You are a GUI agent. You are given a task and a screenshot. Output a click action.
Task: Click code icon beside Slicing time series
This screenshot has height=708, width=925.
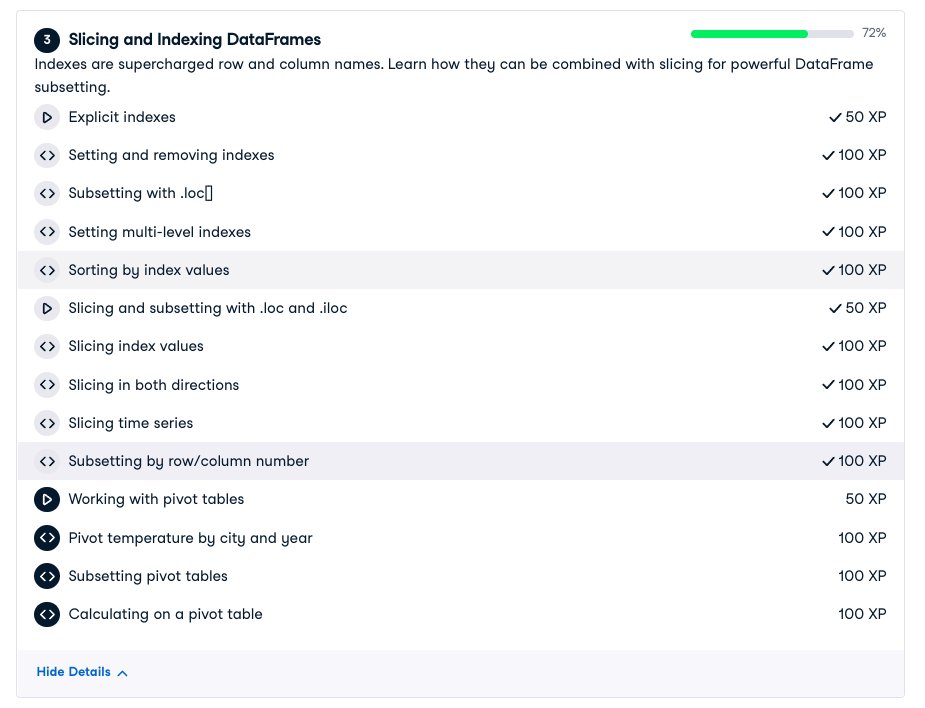[47, 423]
